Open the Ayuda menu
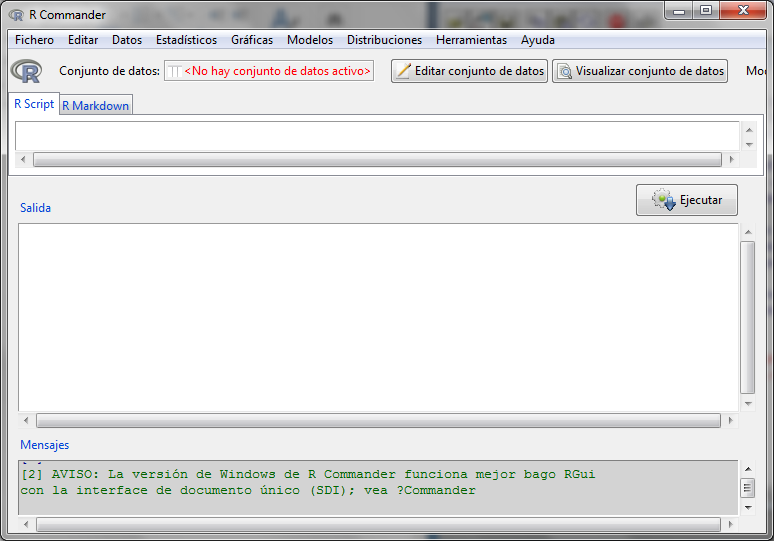774x541 pixels. (538, 40)
